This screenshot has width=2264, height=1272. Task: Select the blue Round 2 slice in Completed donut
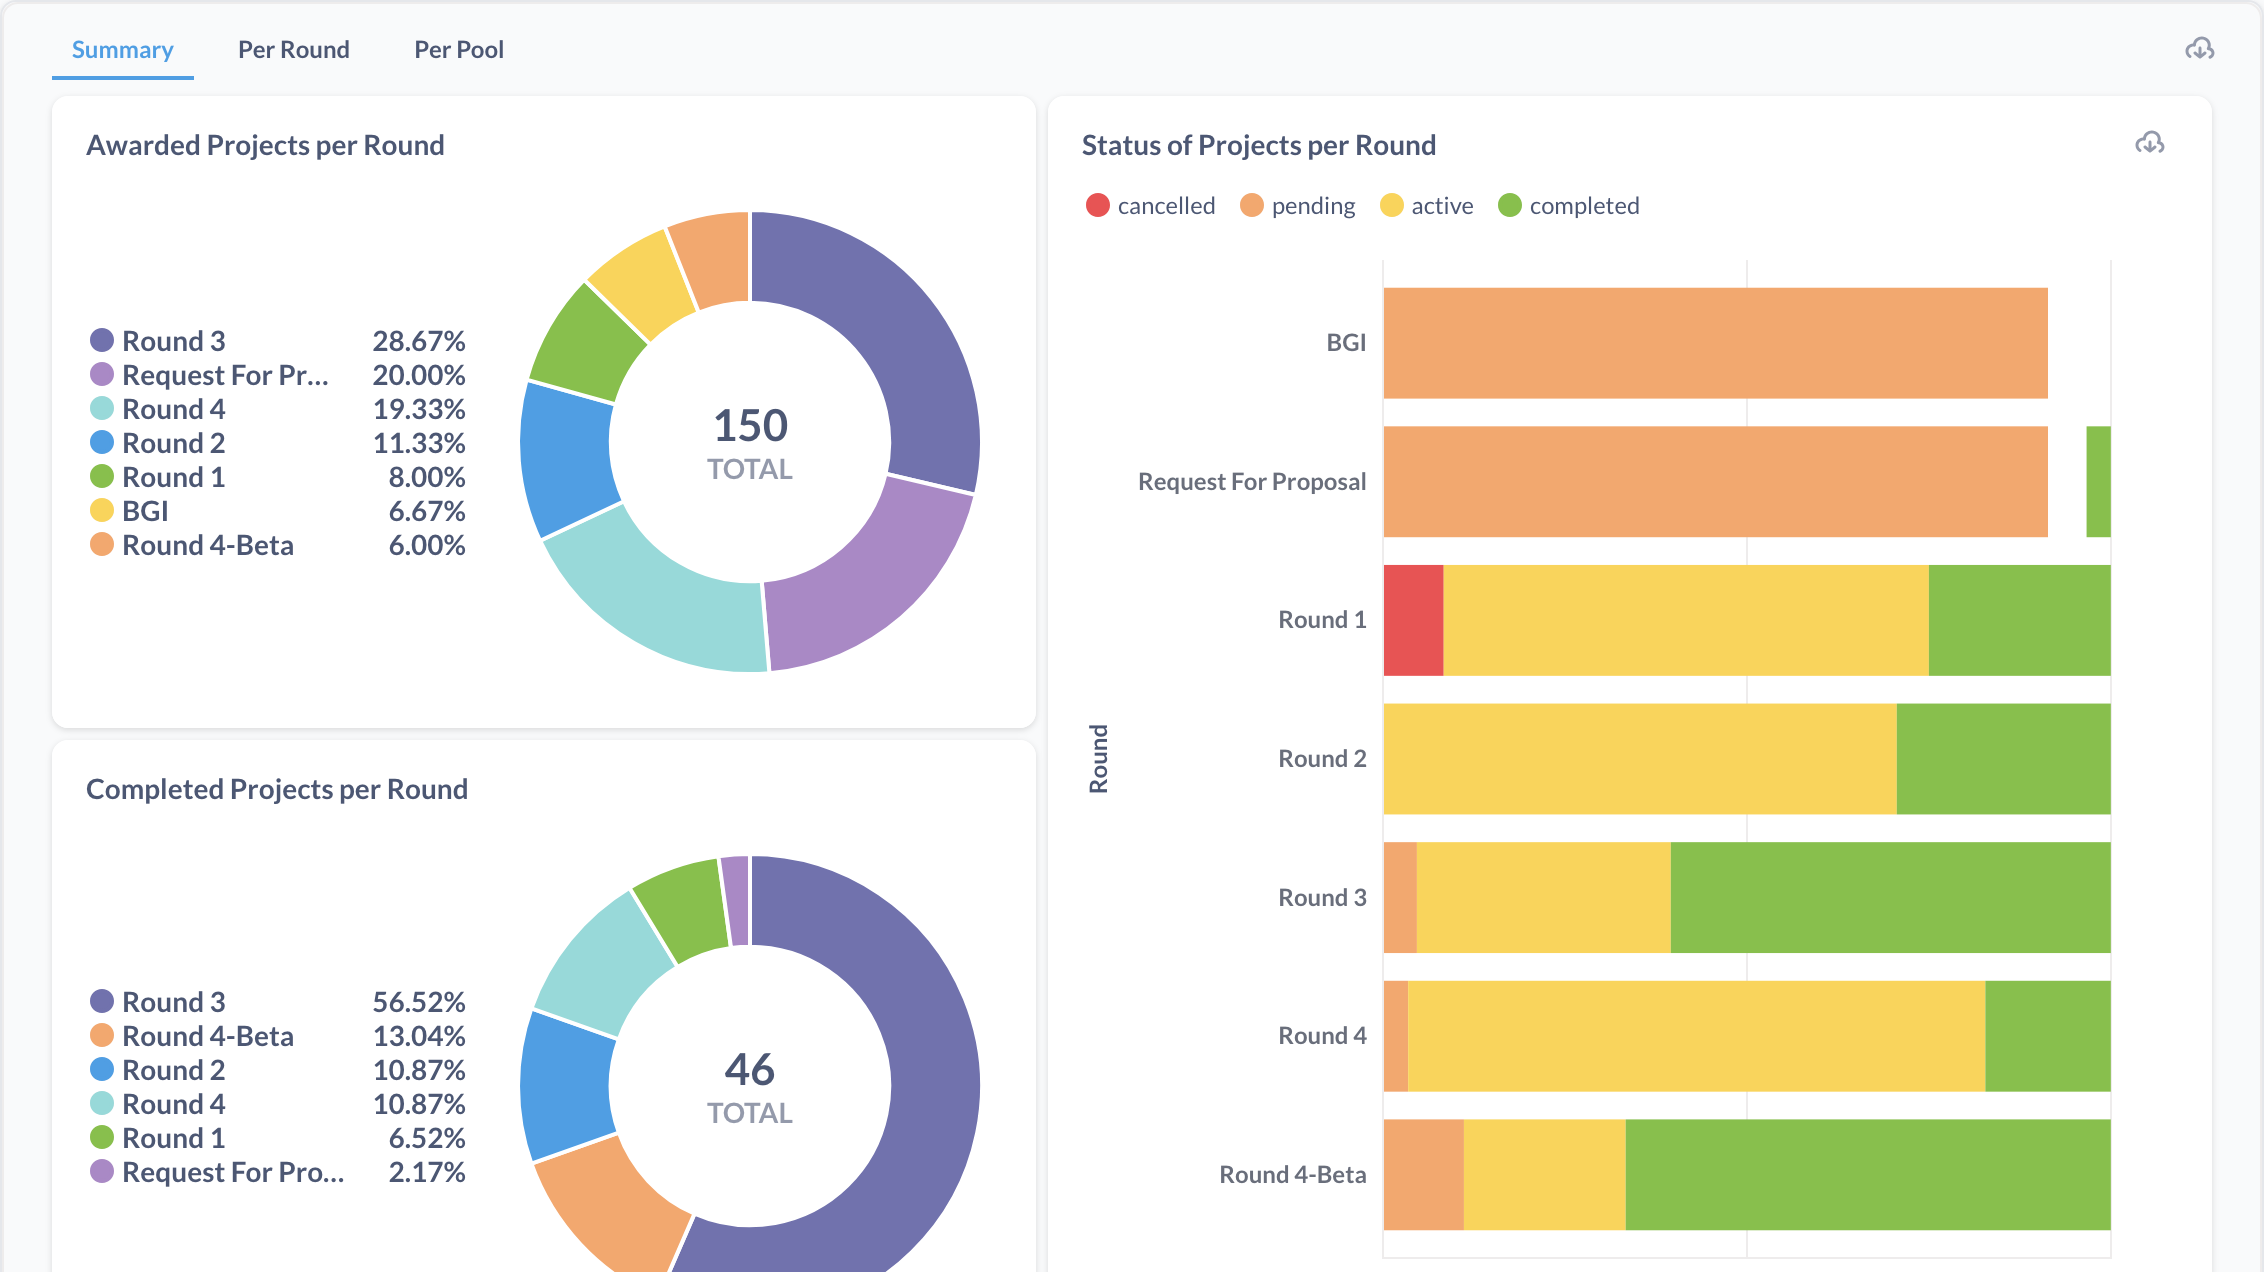click(x=566, y=1086)
